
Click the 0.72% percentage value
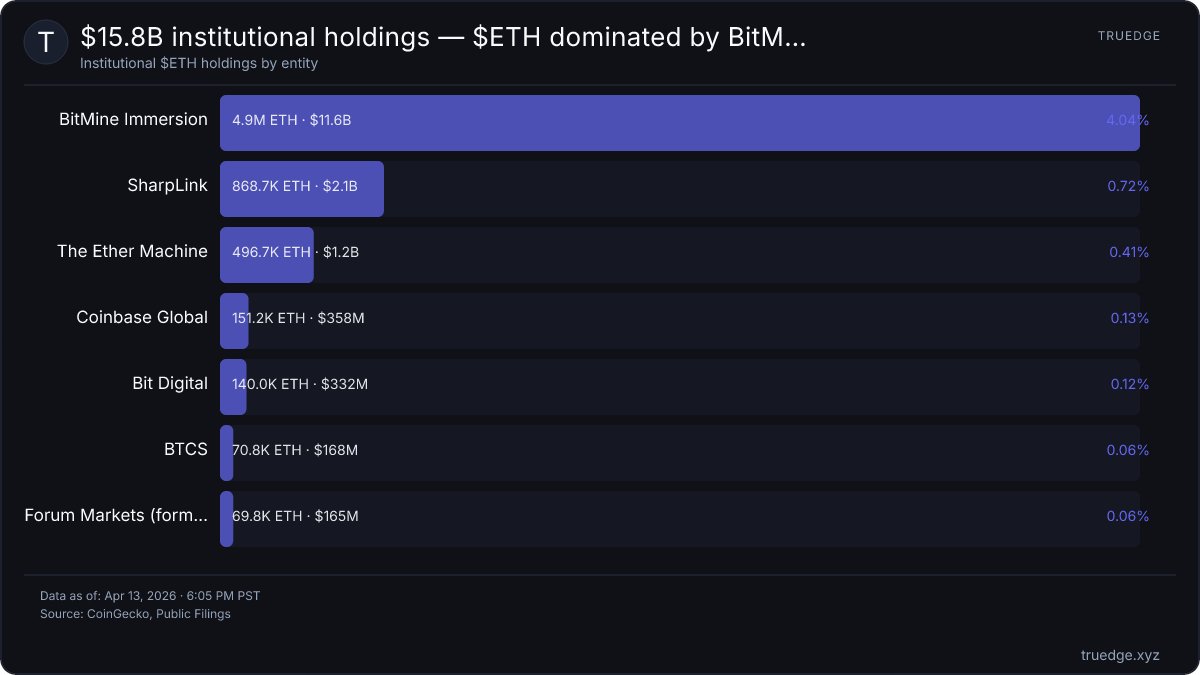click(1128, 186)
